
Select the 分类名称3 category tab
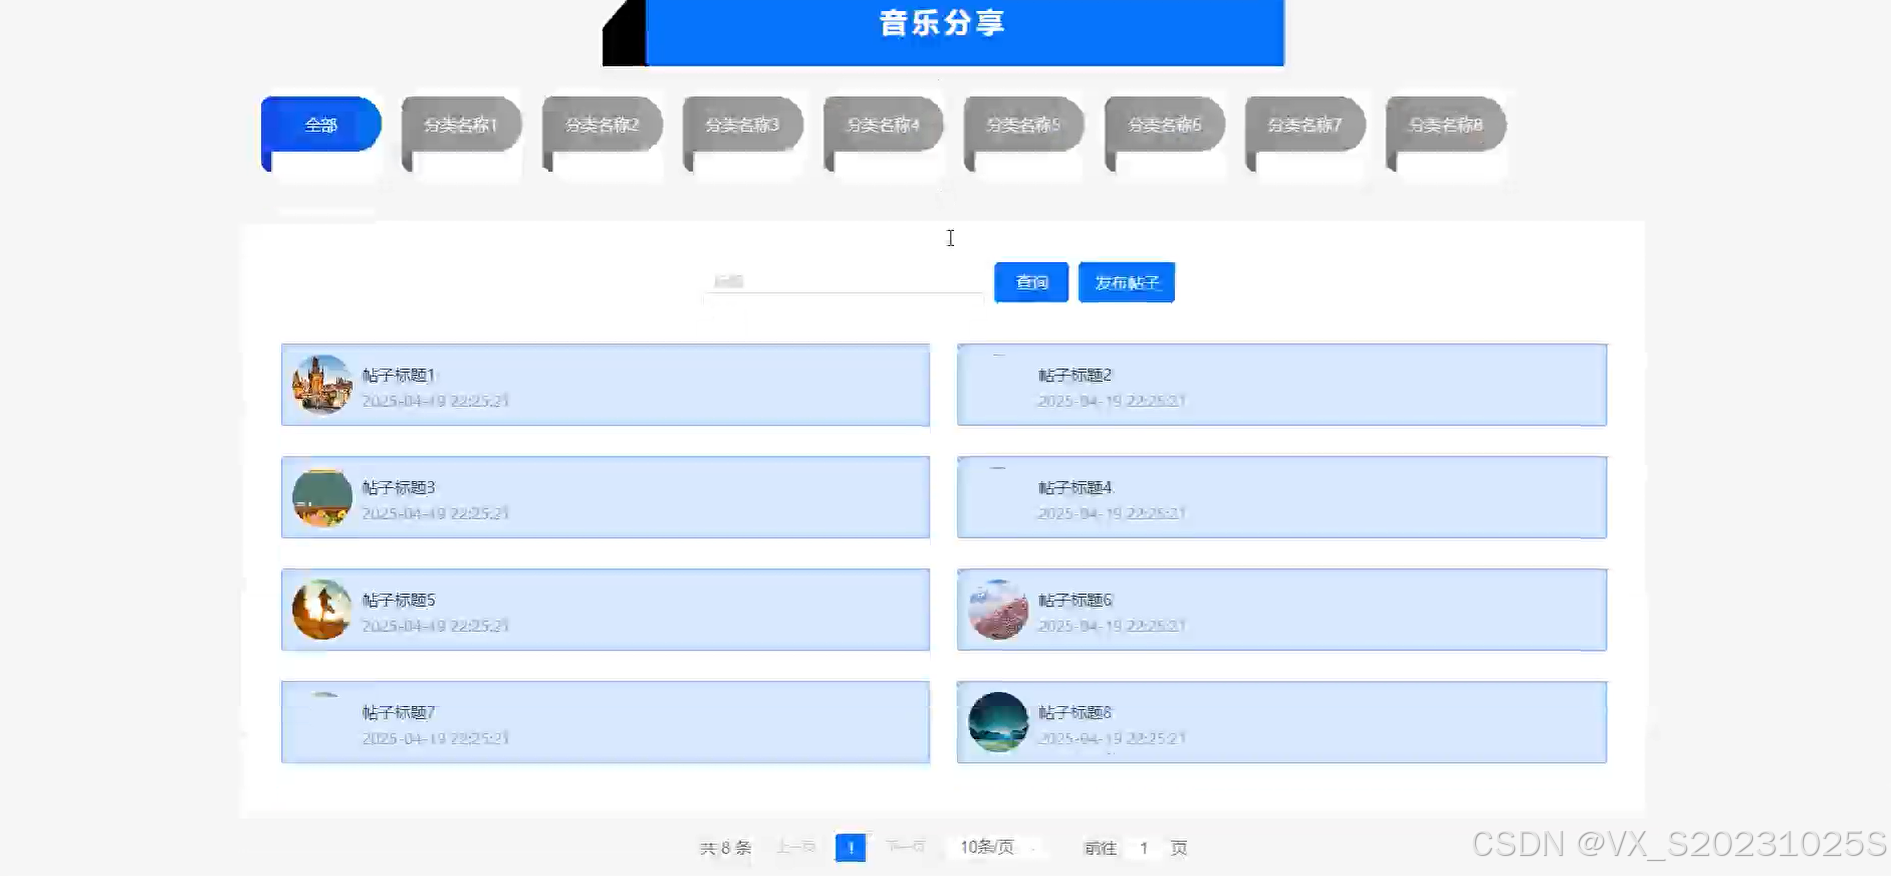pos(743,125)
